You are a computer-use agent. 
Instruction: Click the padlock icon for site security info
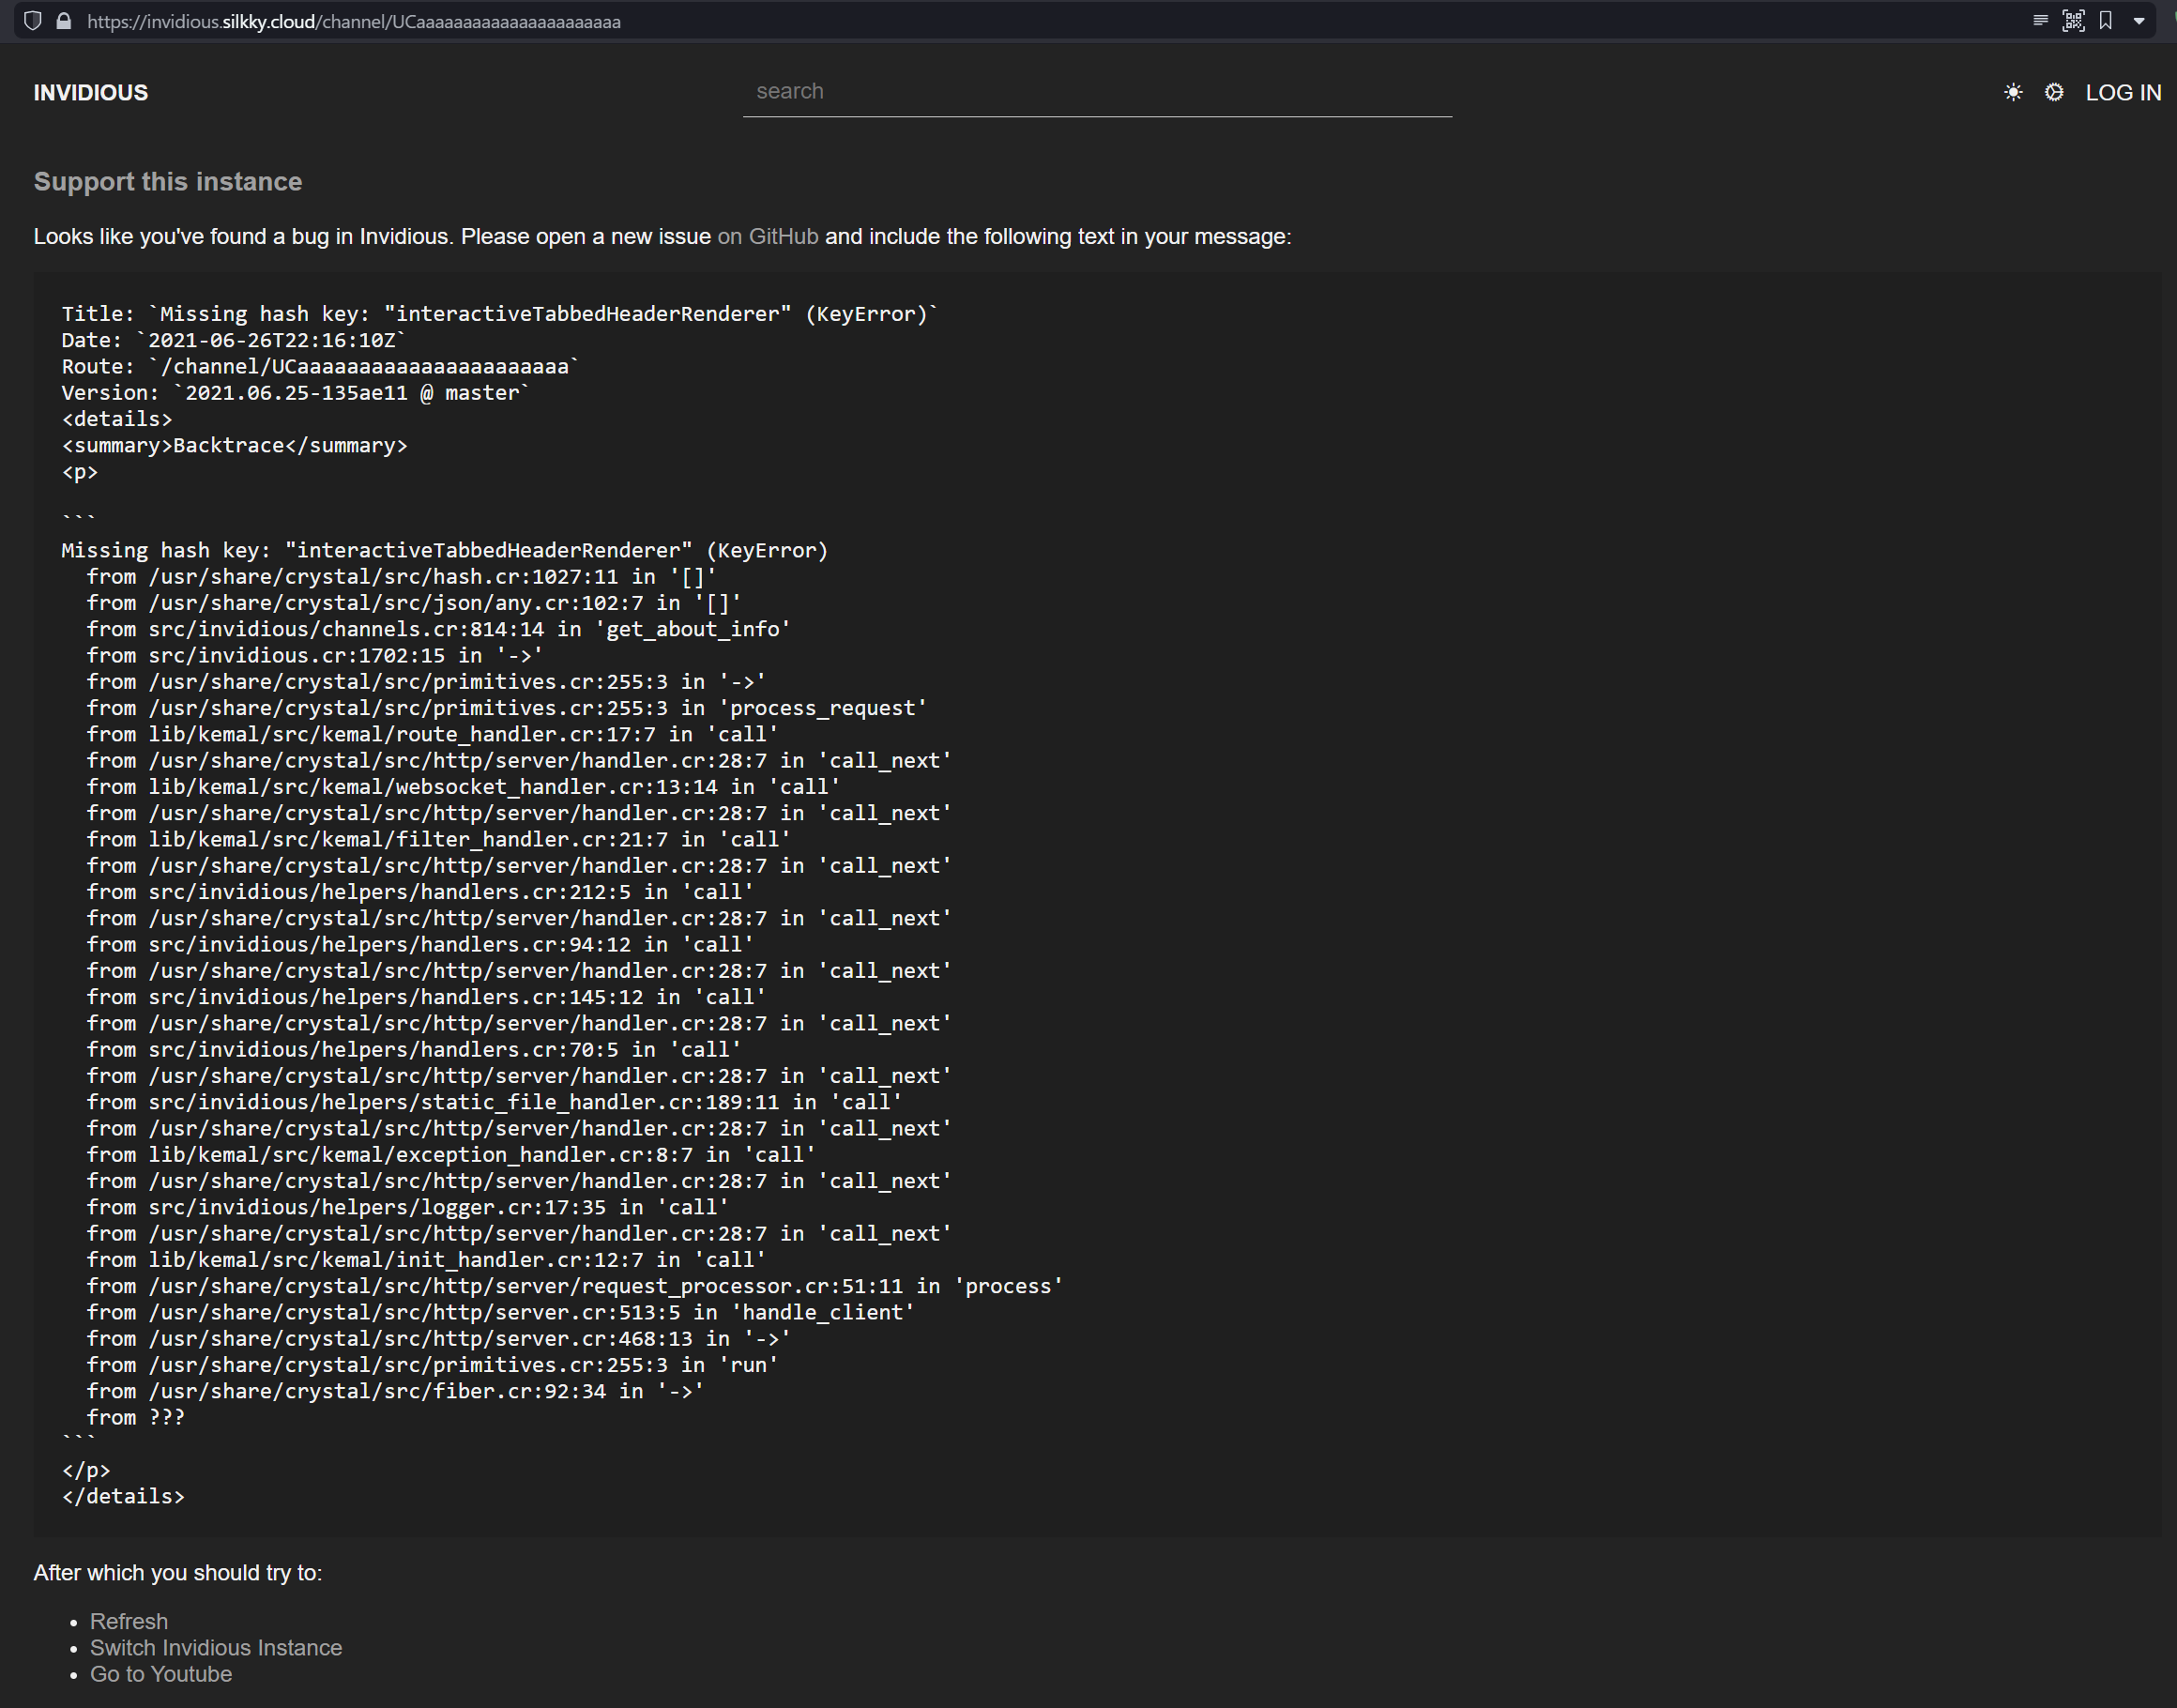click(64, 20)
